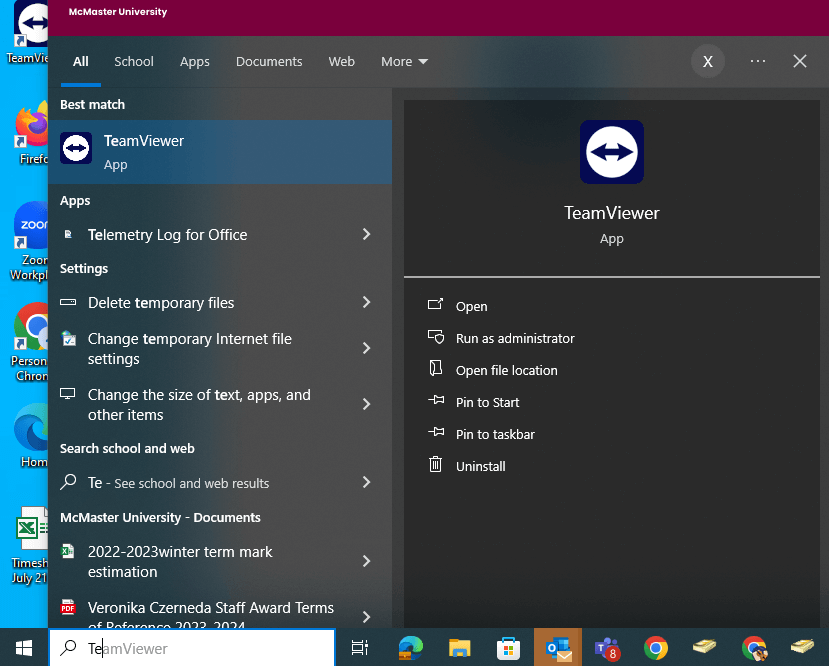Expand Veronika Czerneda document arrow

tap(366, 617)
